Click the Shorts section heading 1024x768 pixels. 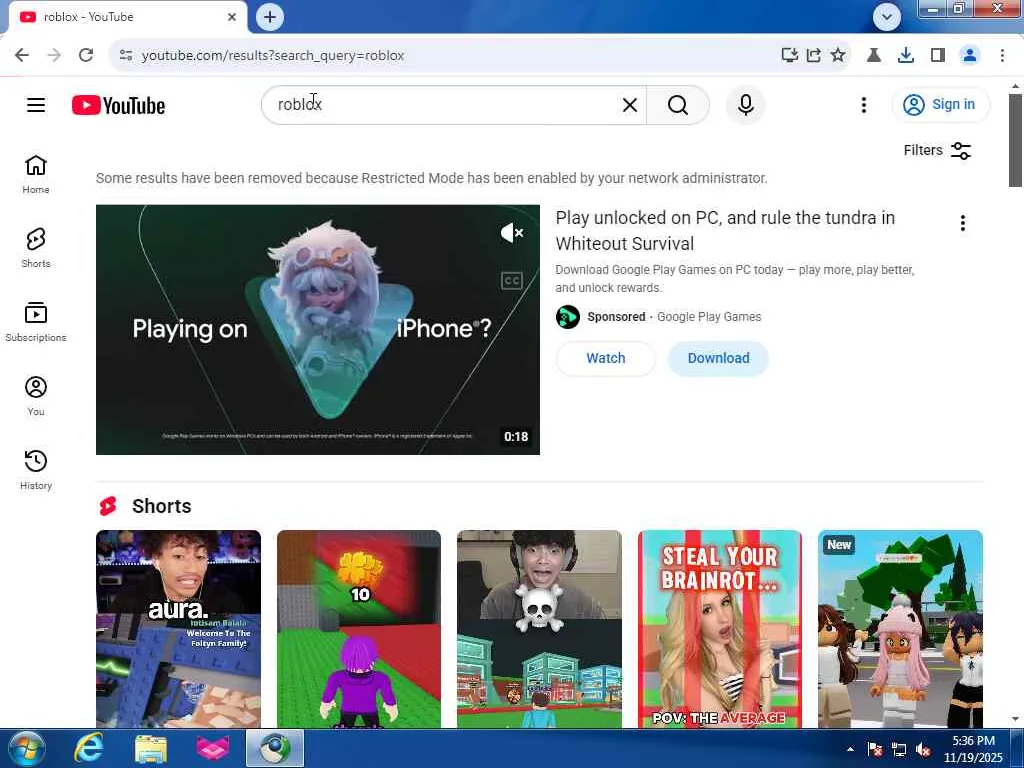click(161, 506)
